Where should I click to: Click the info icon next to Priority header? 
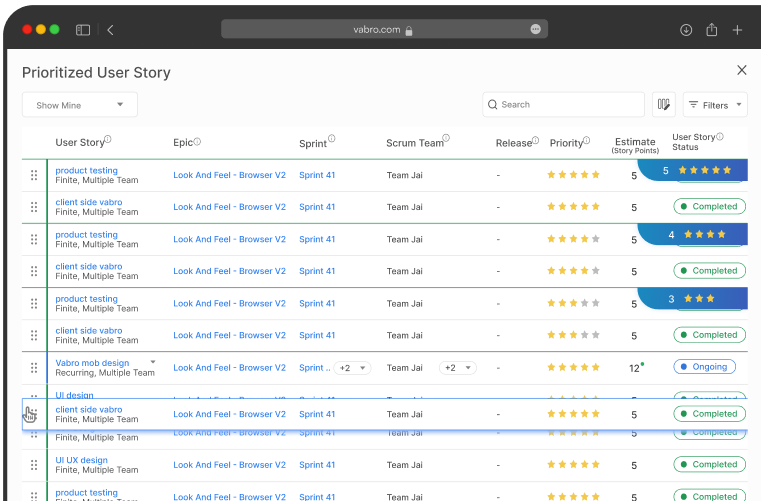[x=587, y=142]
